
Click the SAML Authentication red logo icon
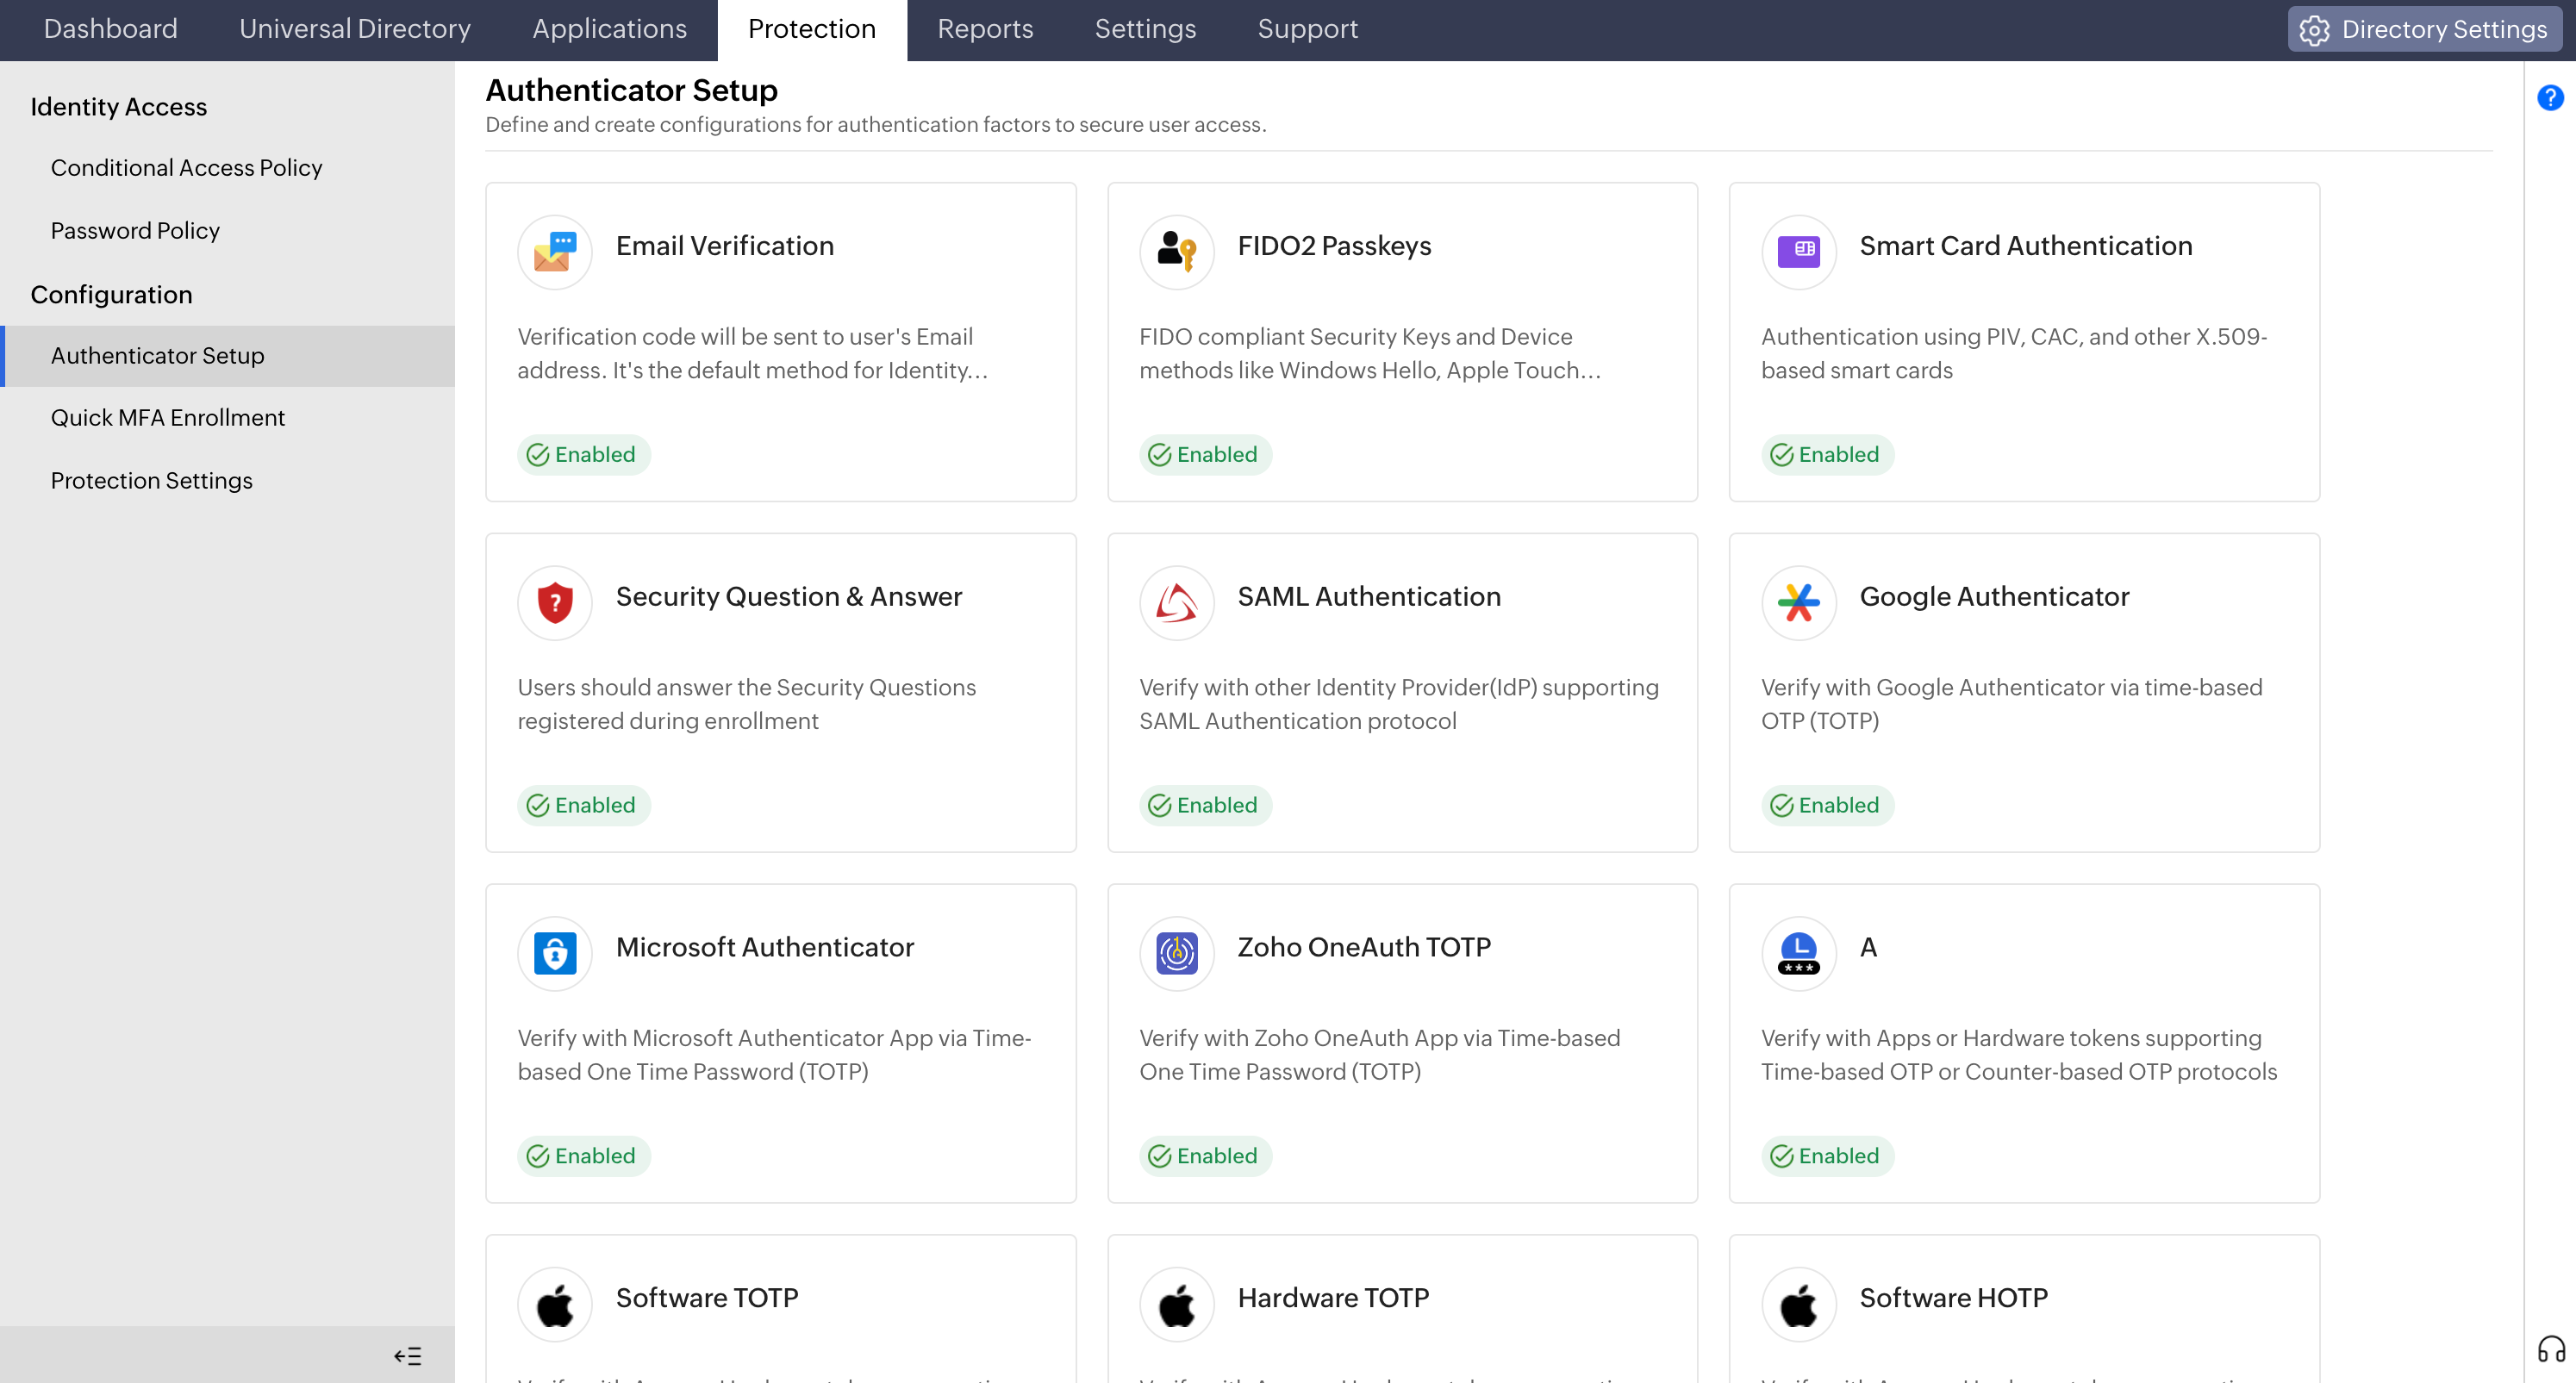click(x=1176, y=603)
